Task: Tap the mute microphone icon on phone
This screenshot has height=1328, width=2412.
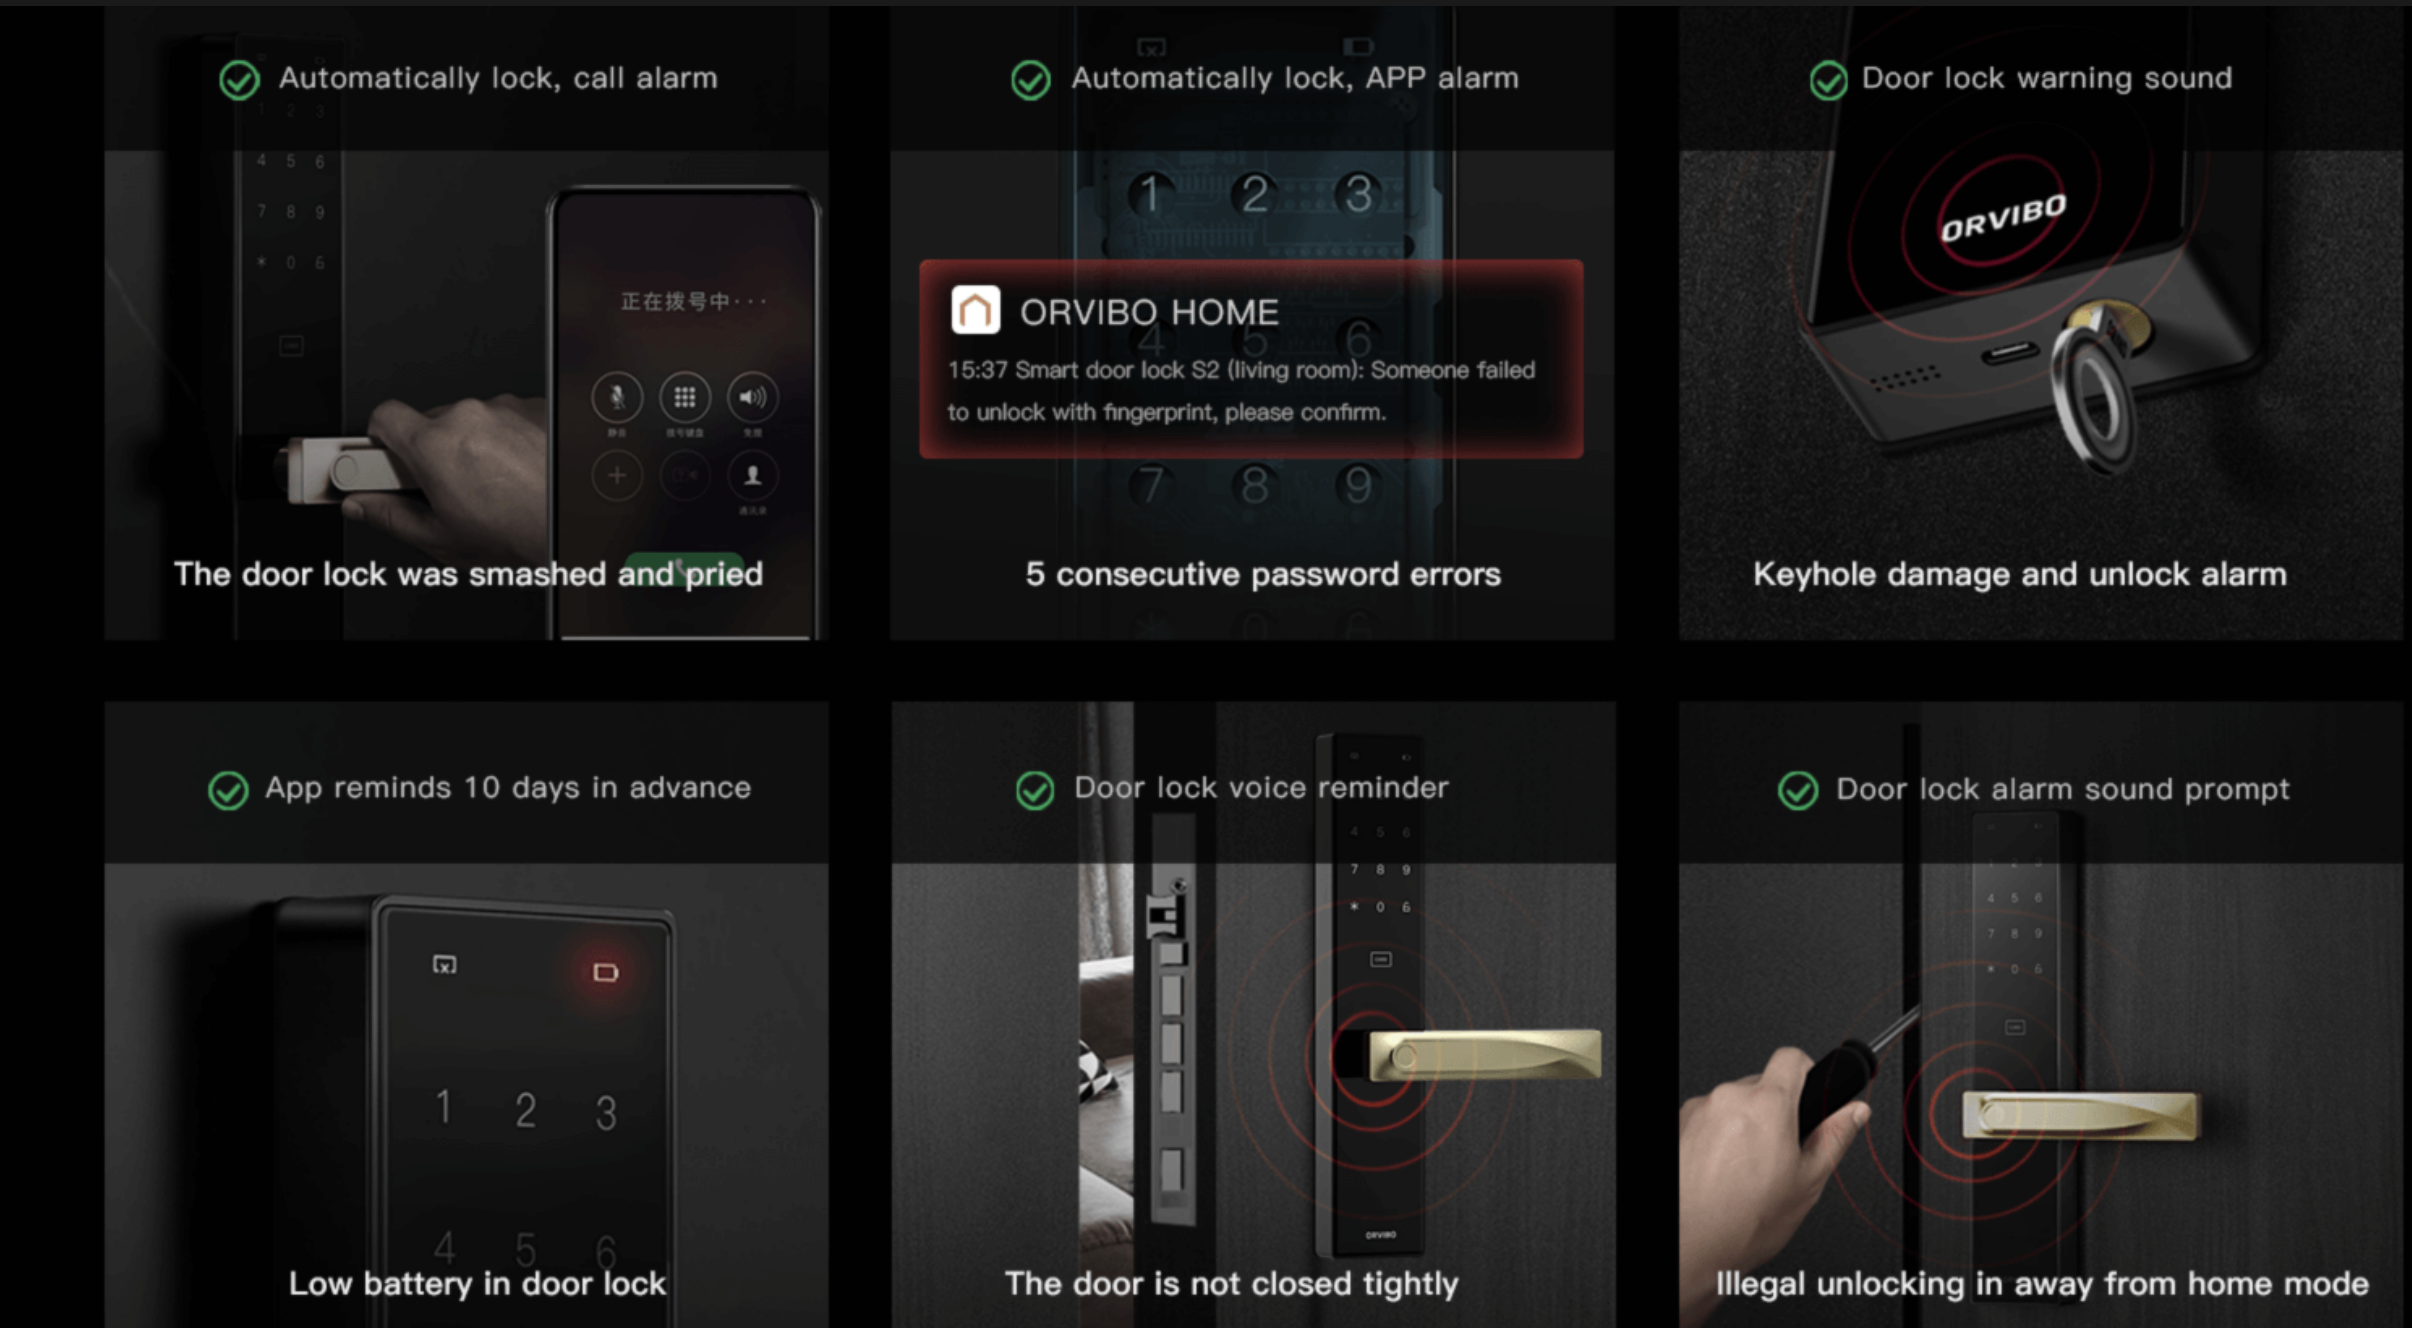Action: click(617, 398)
